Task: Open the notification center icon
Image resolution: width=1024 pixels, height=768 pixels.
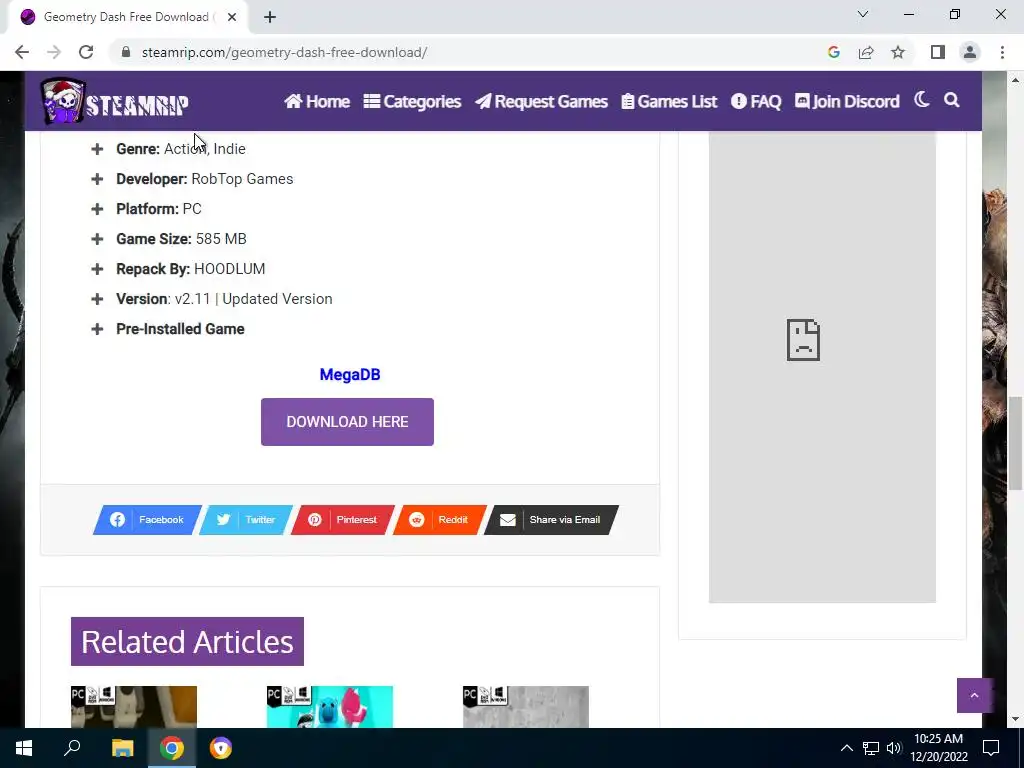Action: [991, 748]
